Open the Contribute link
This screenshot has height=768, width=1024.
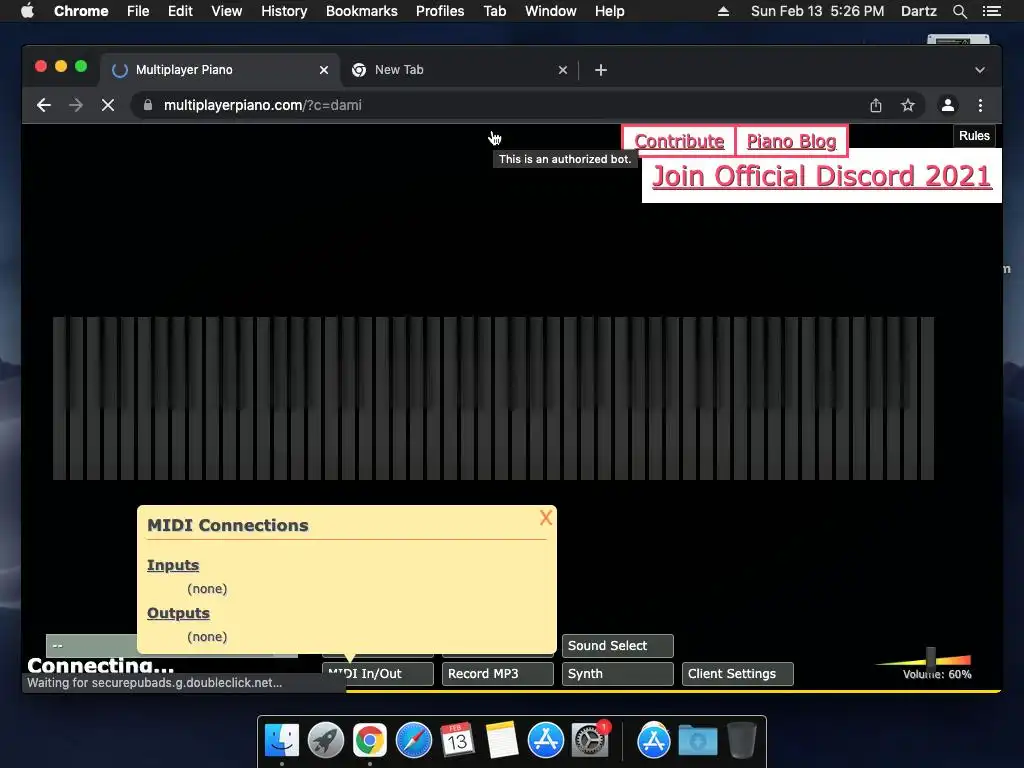tap(679, 141)
